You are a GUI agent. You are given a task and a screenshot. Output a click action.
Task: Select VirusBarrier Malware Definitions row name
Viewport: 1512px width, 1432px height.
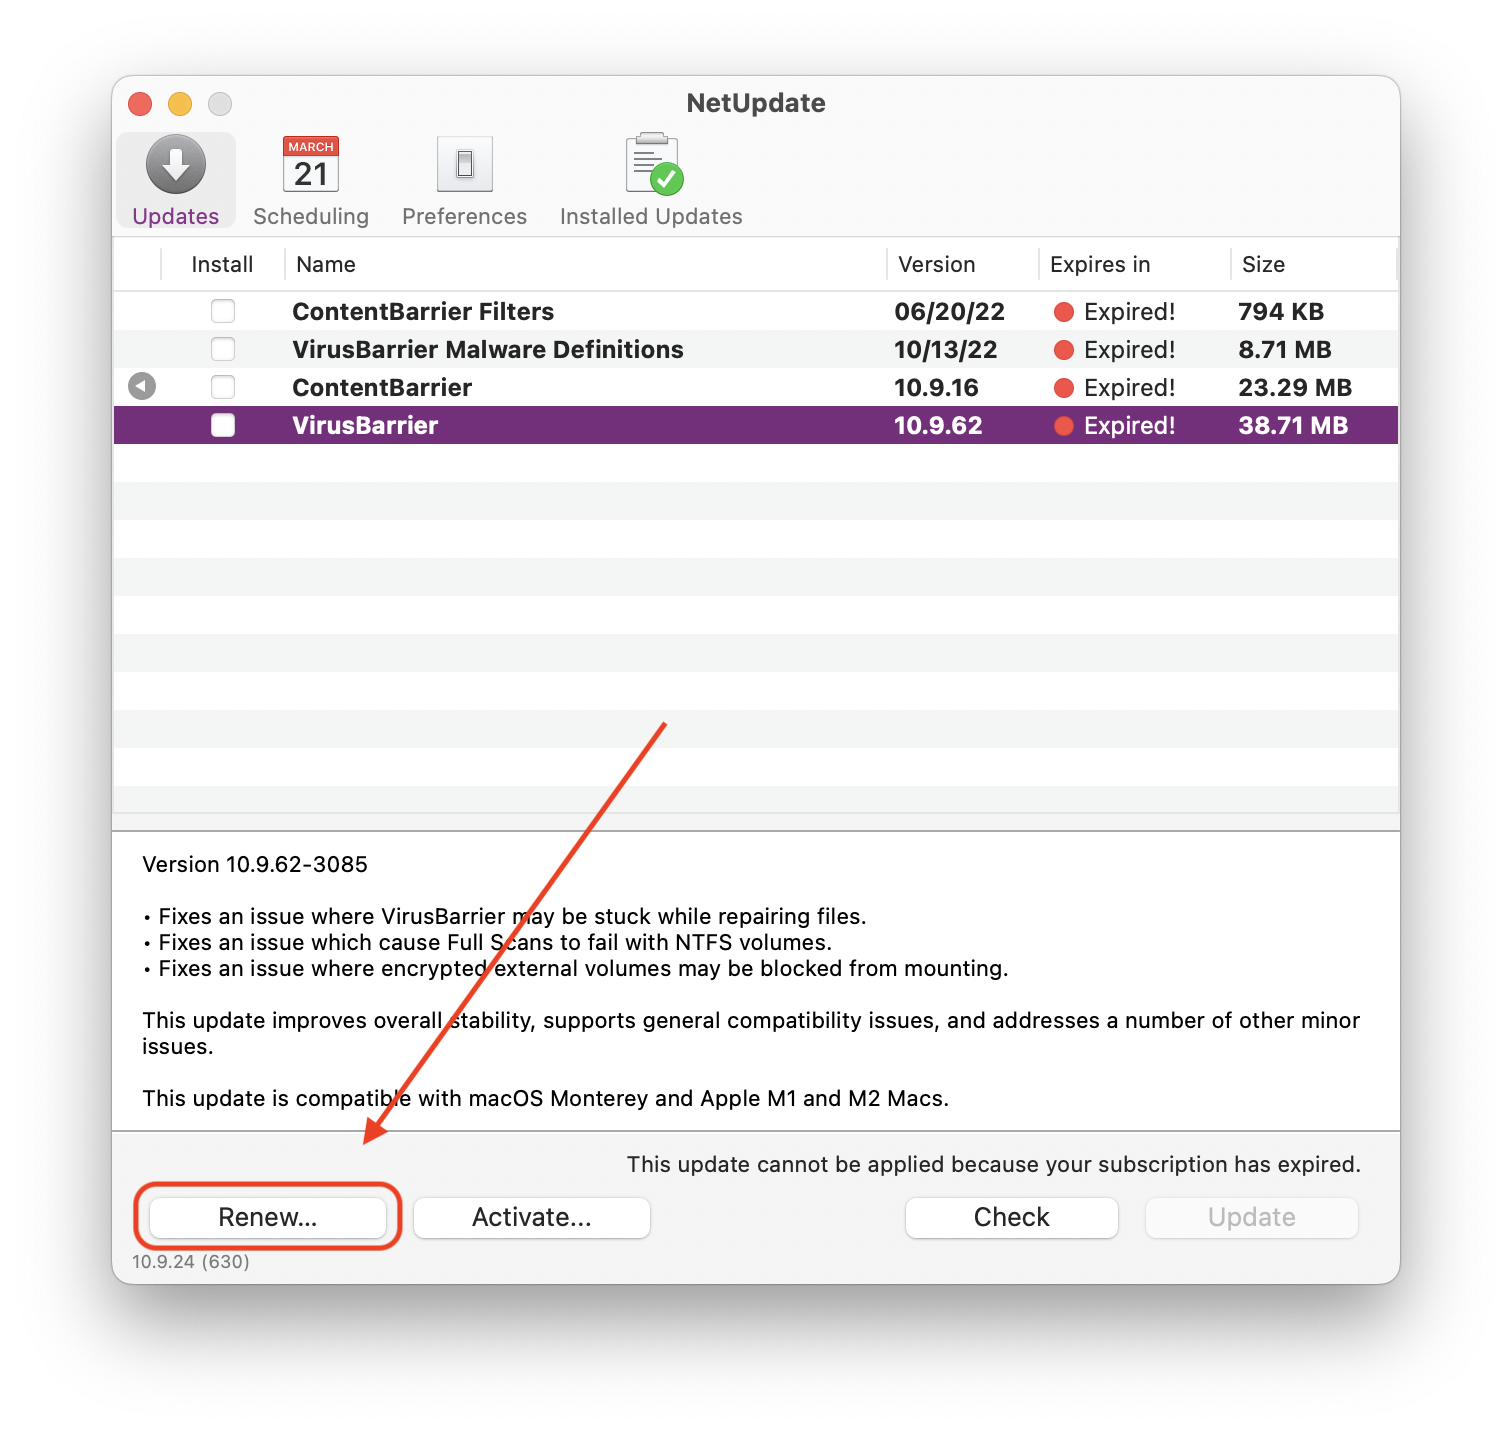coord(488,349)
